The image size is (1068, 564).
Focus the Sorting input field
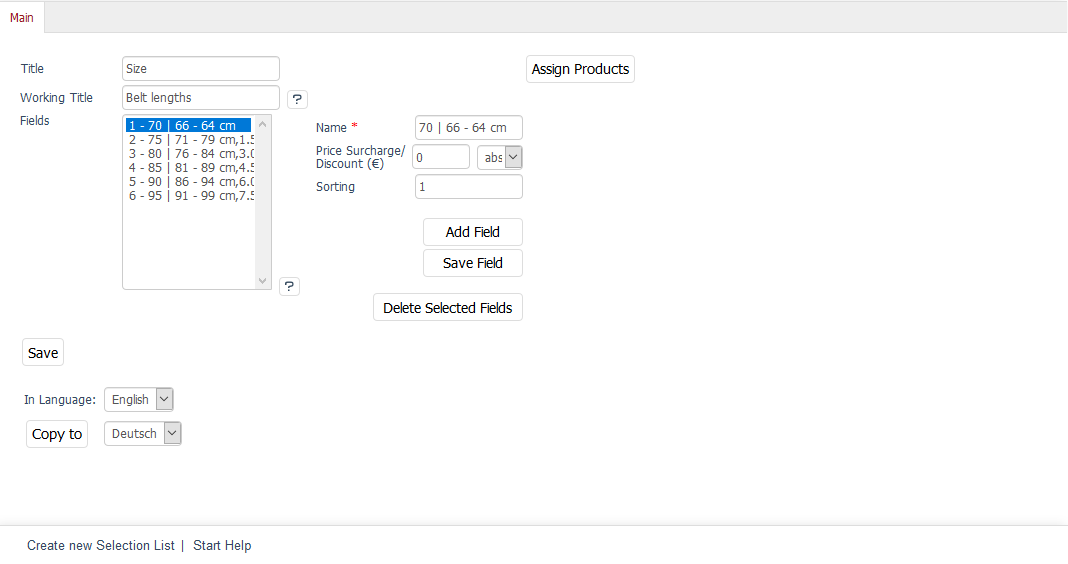(469, 187)
